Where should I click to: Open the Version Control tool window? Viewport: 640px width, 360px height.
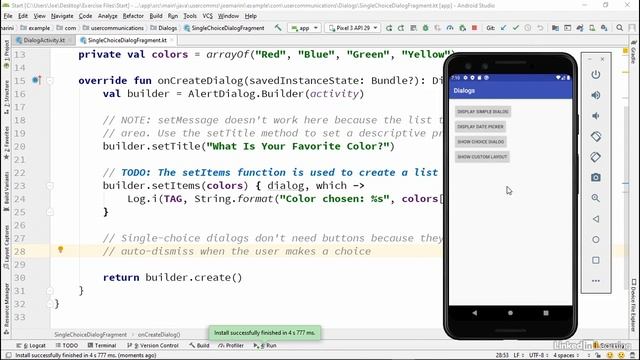click(153, 345)
